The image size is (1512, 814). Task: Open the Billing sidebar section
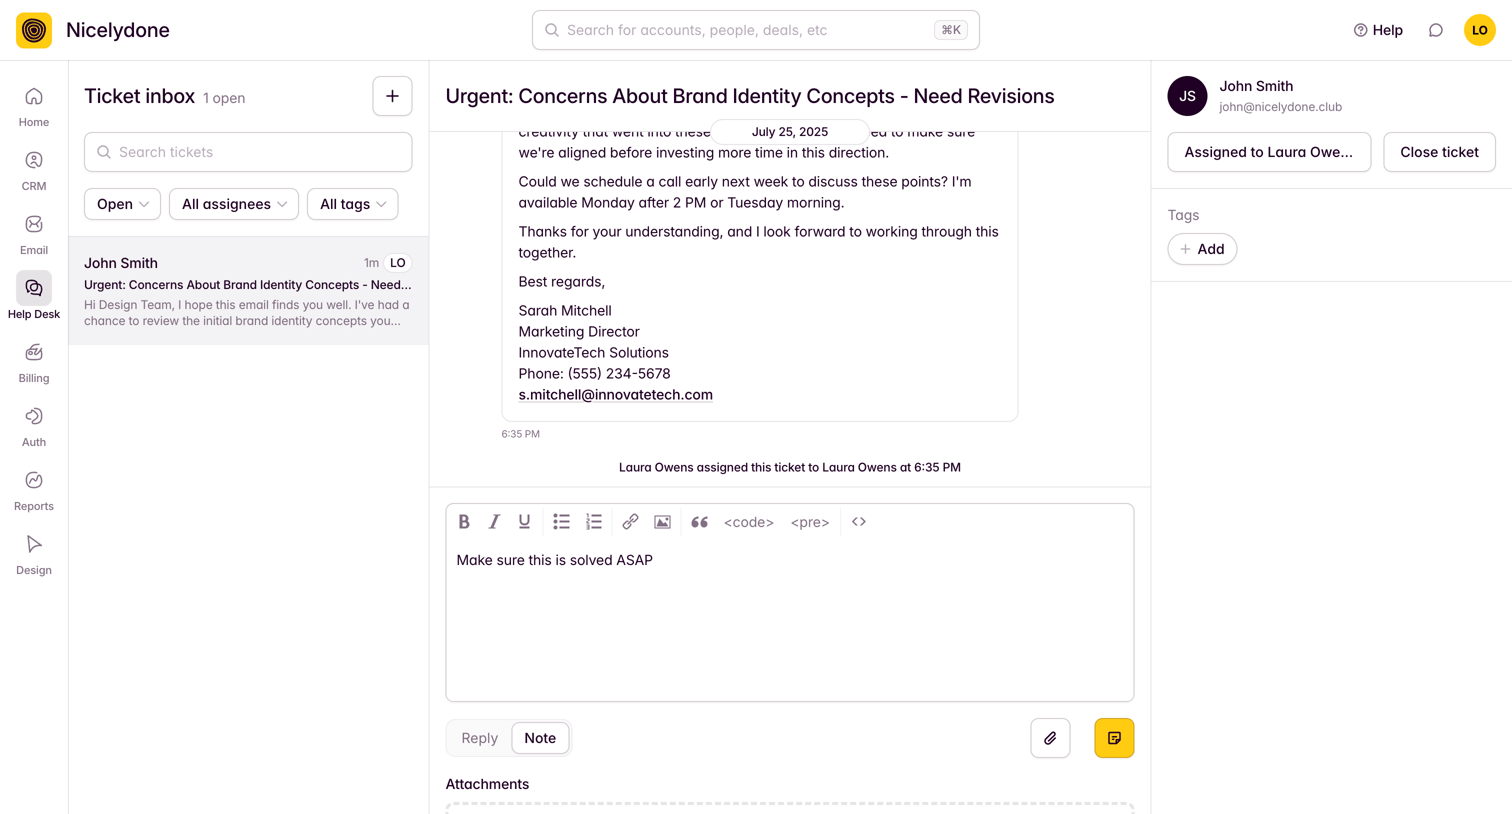pyautogui.click(x=34, y=363)
